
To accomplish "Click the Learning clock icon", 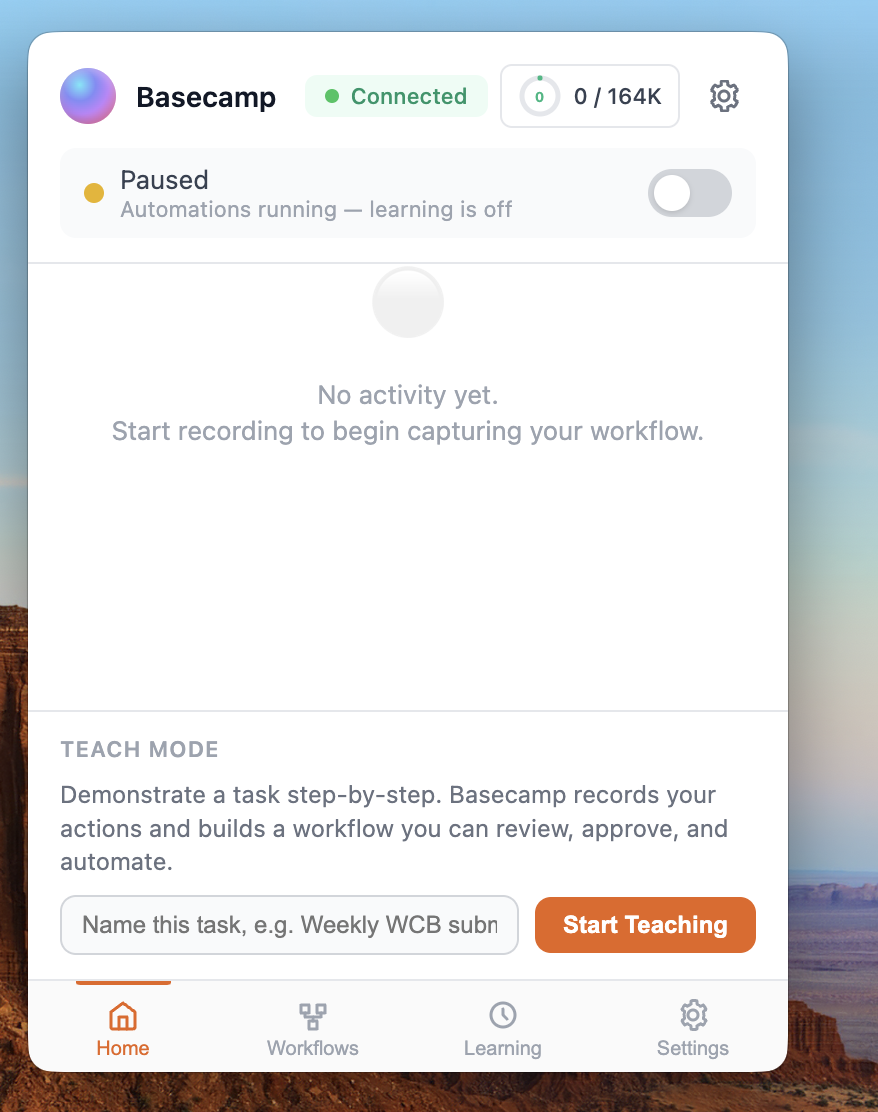I will point(503,1015).
